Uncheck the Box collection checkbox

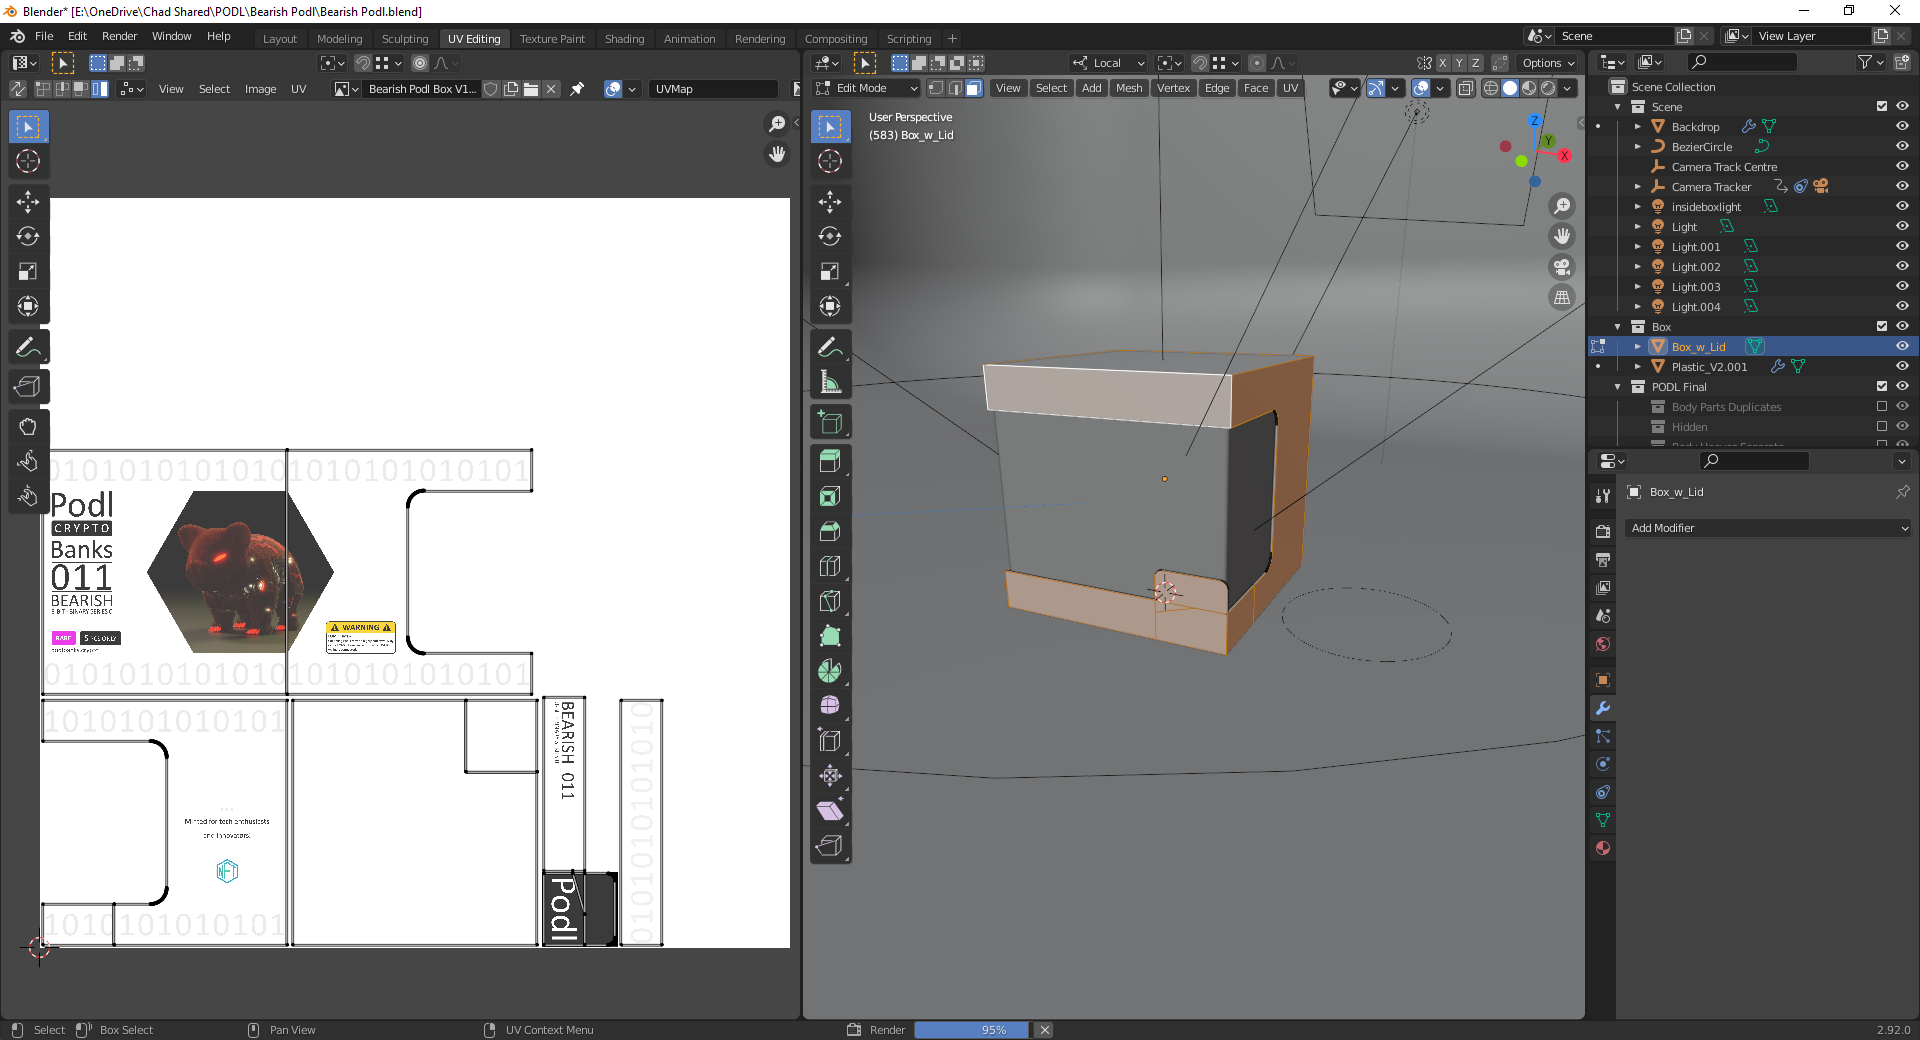tap(1882, 326)
